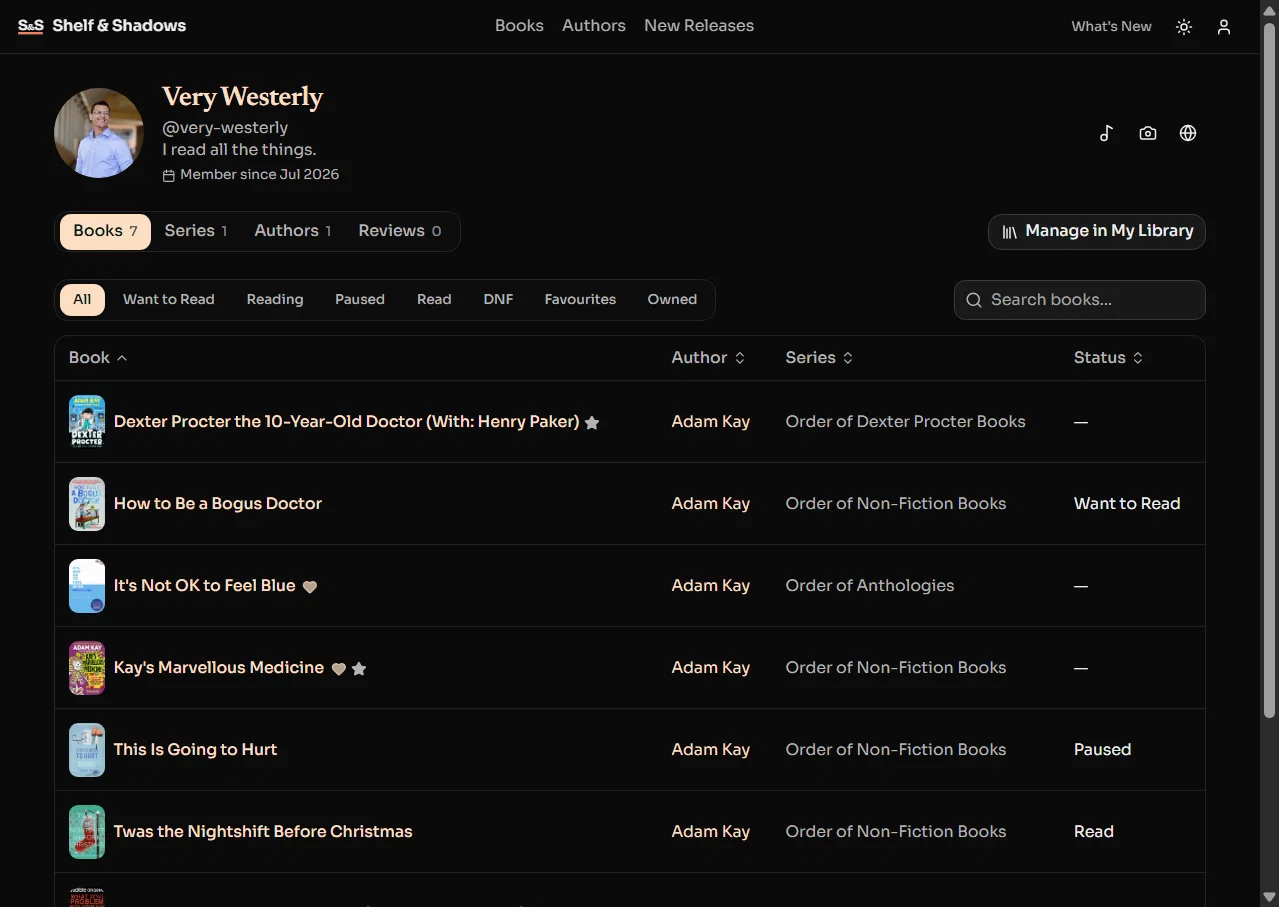Toggle the light/dark theme sun icon
Image resolution: width=1279 pixels, height=907 pixels.
[1184, 27]
